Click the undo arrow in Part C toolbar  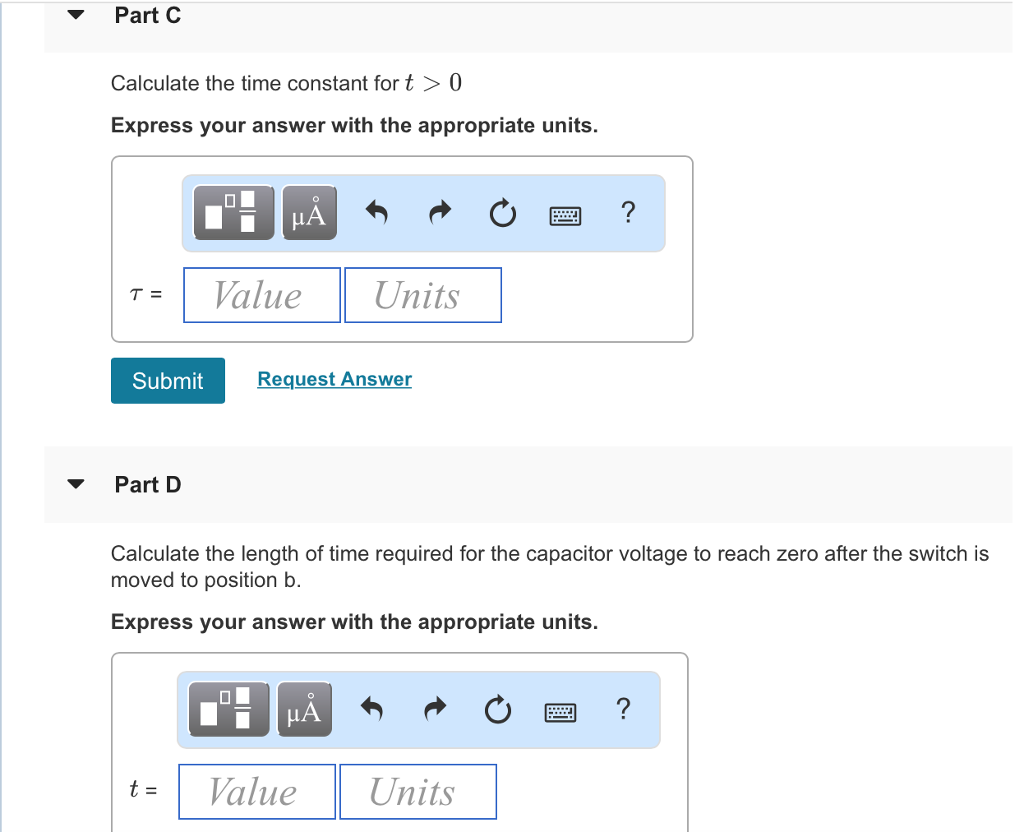tap(377, 212)
